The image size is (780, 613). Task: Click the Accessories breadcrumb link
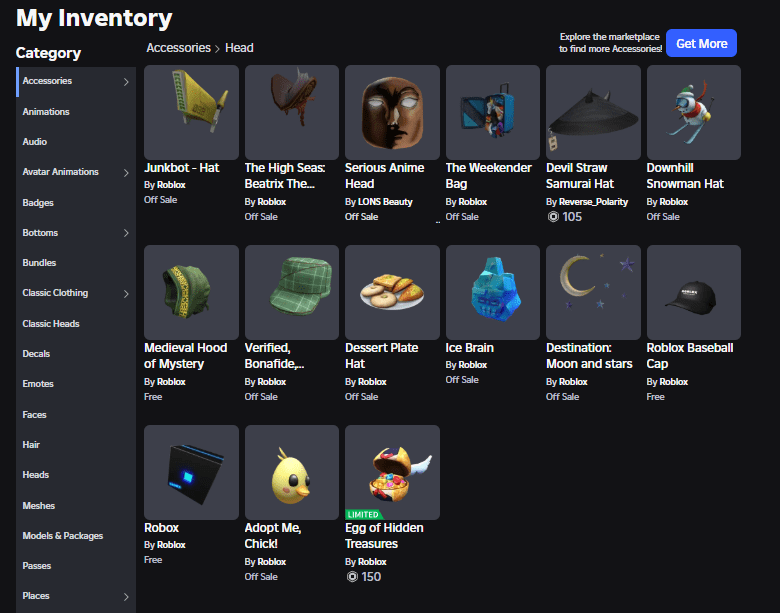[178, 48]
